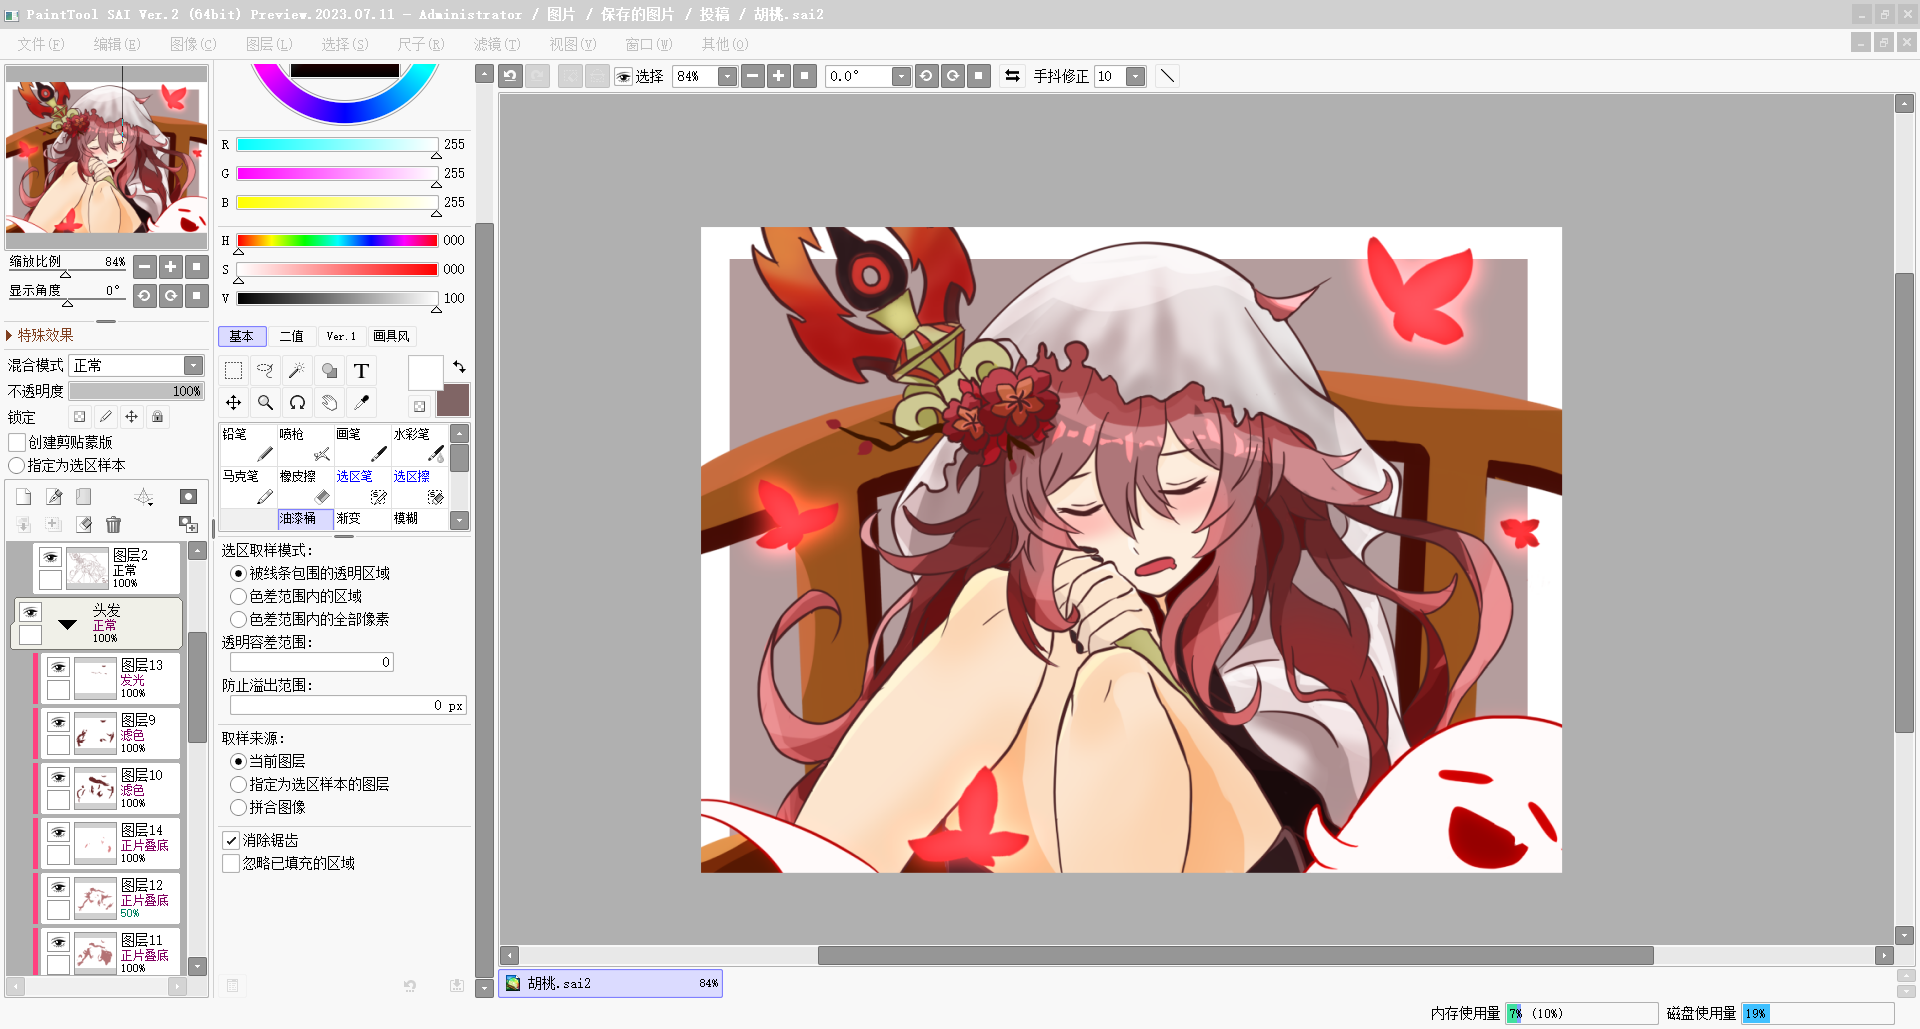Click the 胡桃.sai2 document tab
The height and width of the screenshot is (1029, 1920).
click(x=610, y=983)
